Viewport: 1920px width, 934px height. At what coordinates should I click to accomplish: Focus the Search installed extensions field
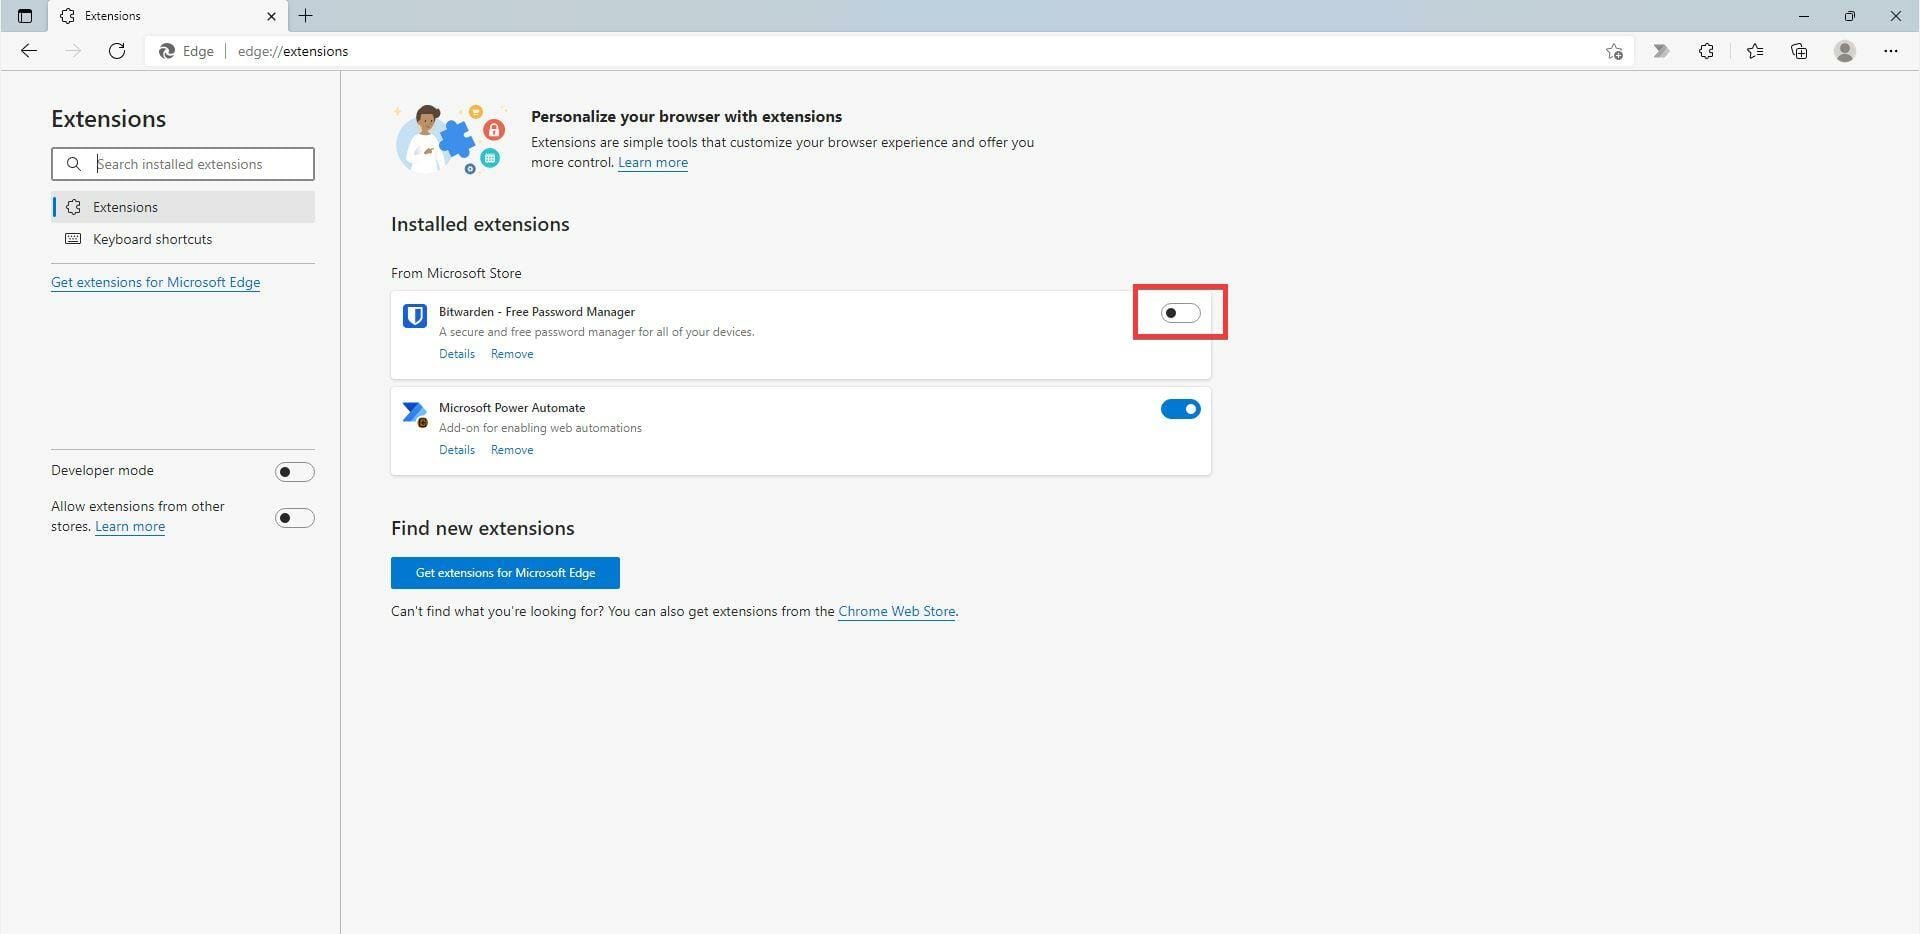[x=183, y=164]
